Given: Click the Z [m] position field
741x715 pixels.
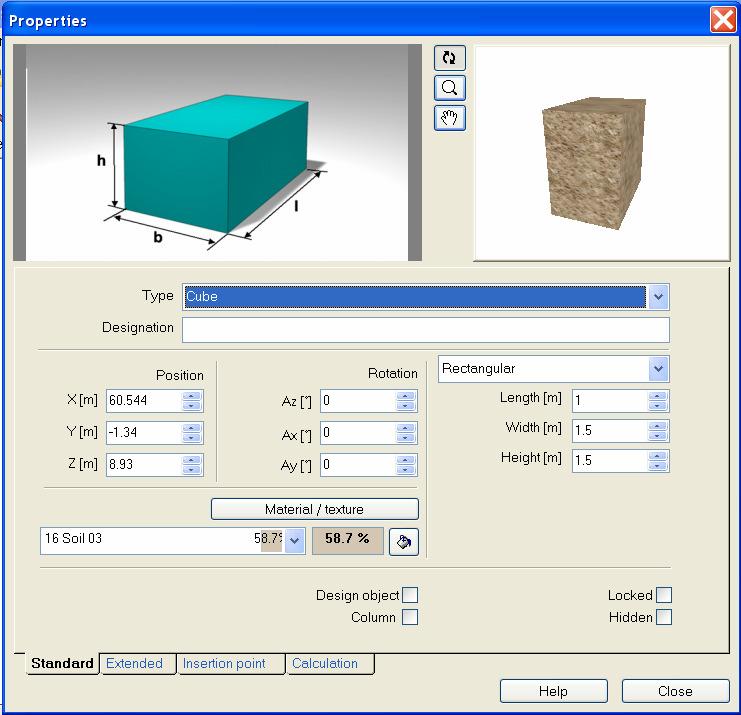Looking at the screenshot, I should (x=144, y=465).
